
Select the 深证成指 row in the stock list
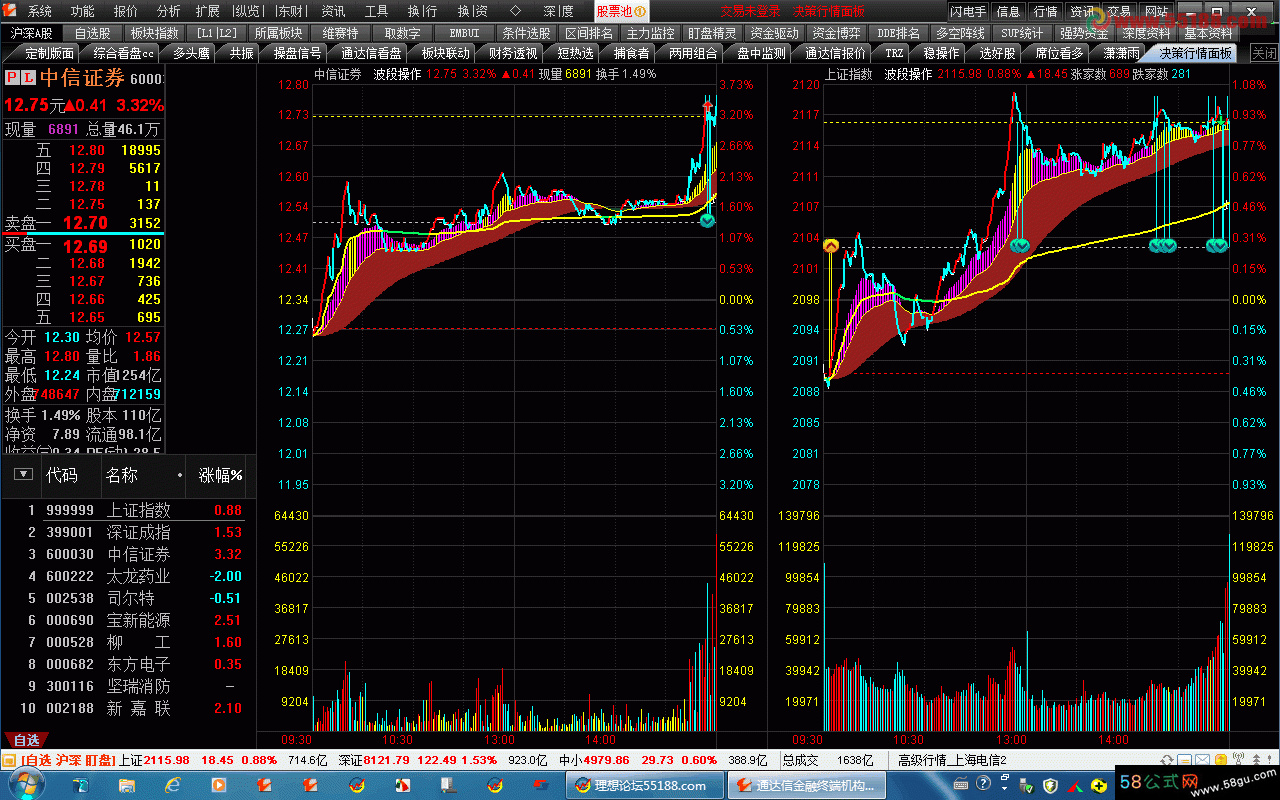[x=128, y=532]
